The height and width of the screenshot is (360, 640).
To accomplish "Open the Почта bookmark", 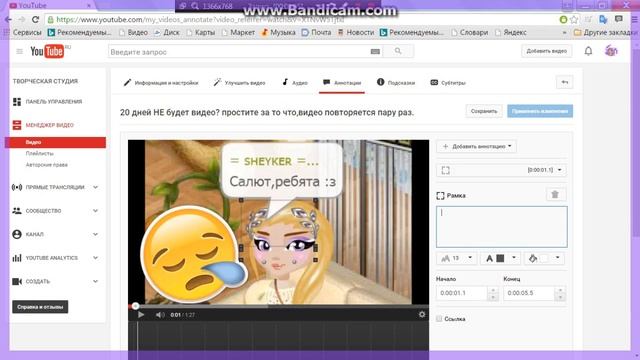I will click(x=317, y=32).
